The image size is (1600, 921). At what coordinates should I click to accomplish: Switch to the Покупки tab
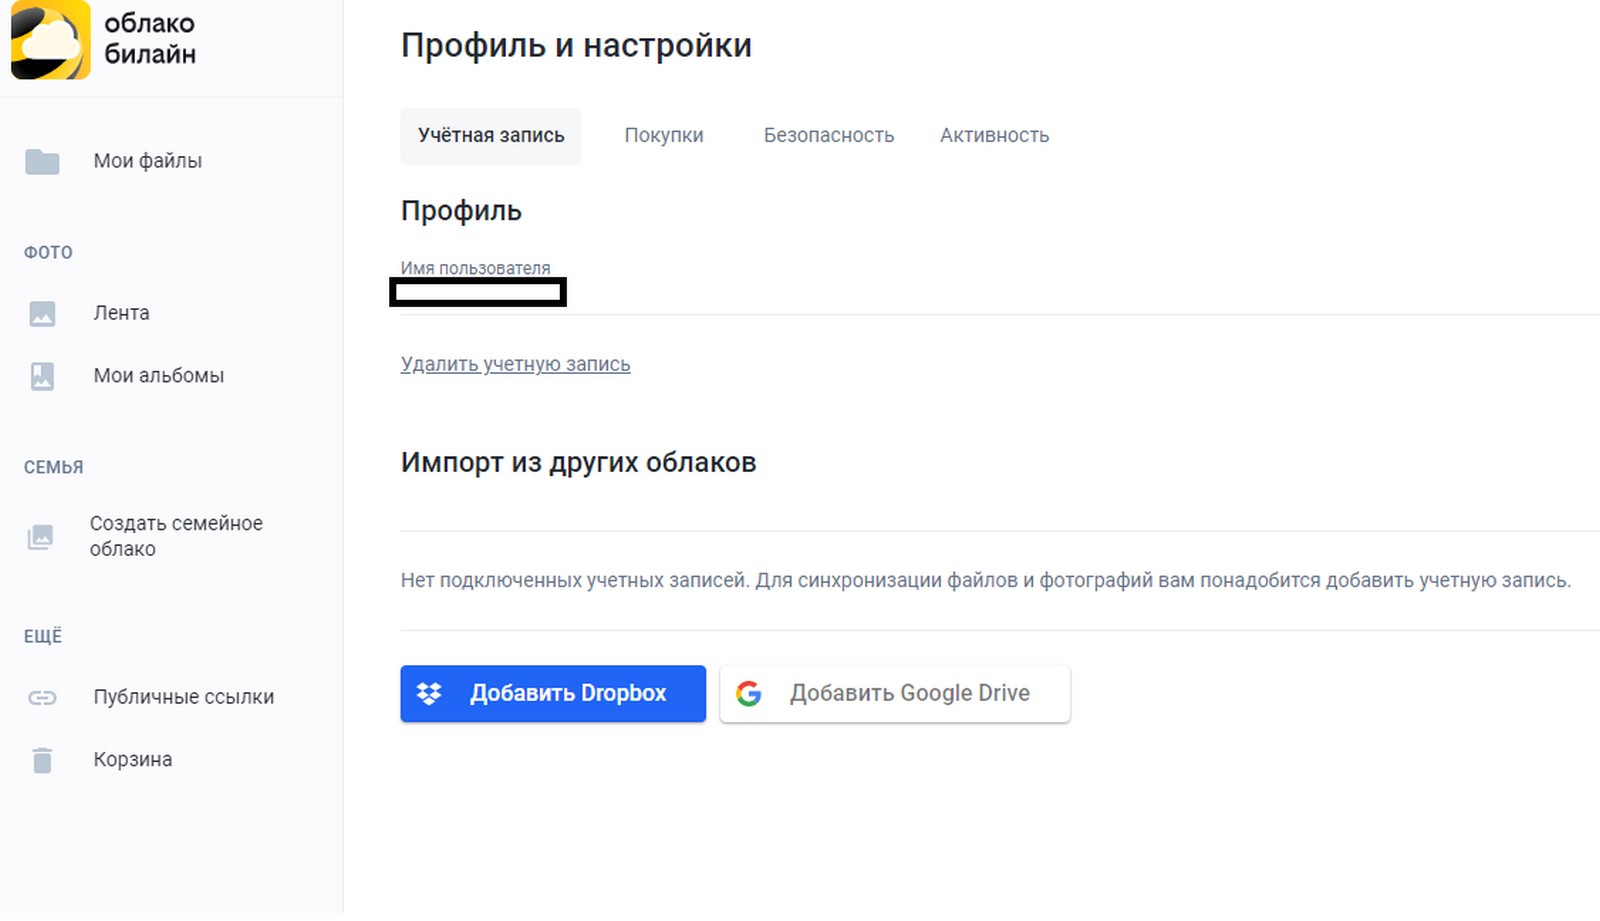[664, 136]
